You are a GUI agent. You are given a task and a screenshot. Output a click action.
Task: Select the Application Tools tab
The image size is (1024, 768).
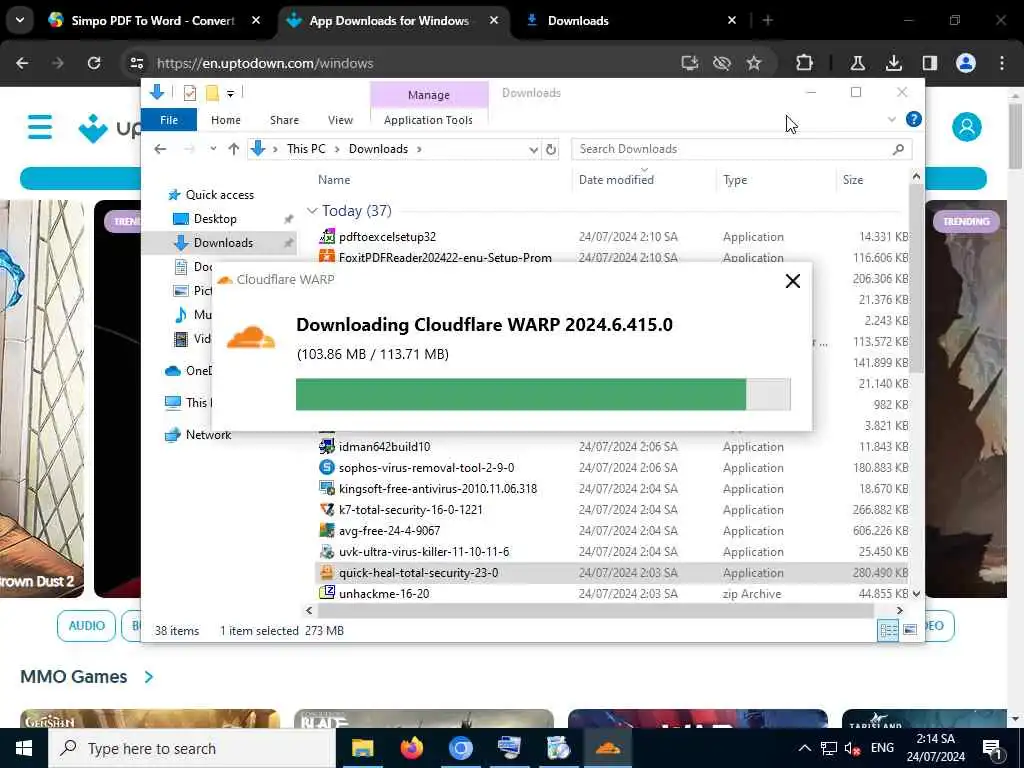tap(428, 120)
